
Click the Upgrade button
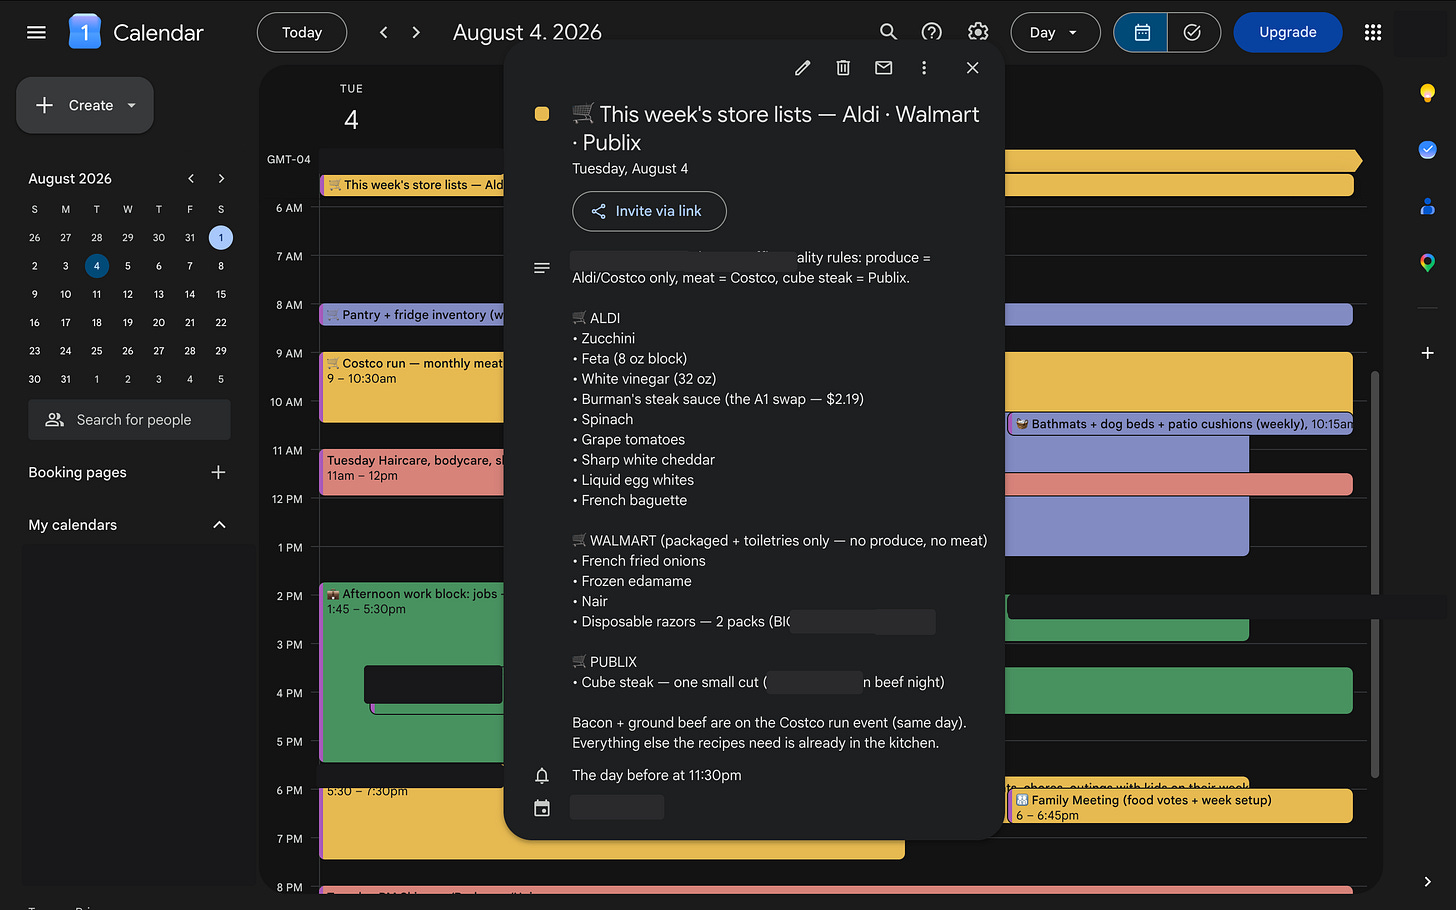(1288, 32)
